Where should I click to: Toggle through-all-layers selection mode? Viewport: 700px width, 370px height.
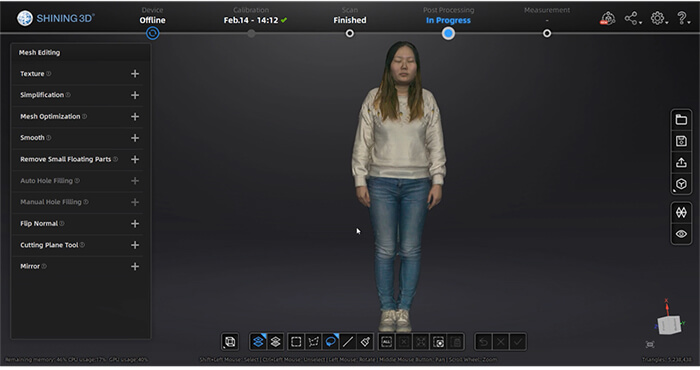tap(275, 342)
